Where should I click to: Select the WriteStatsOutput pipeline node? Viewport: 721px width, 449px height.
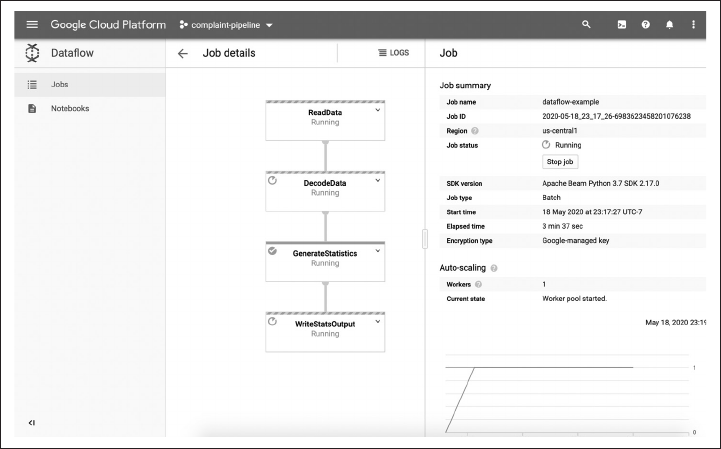click(x=325, y=332)
